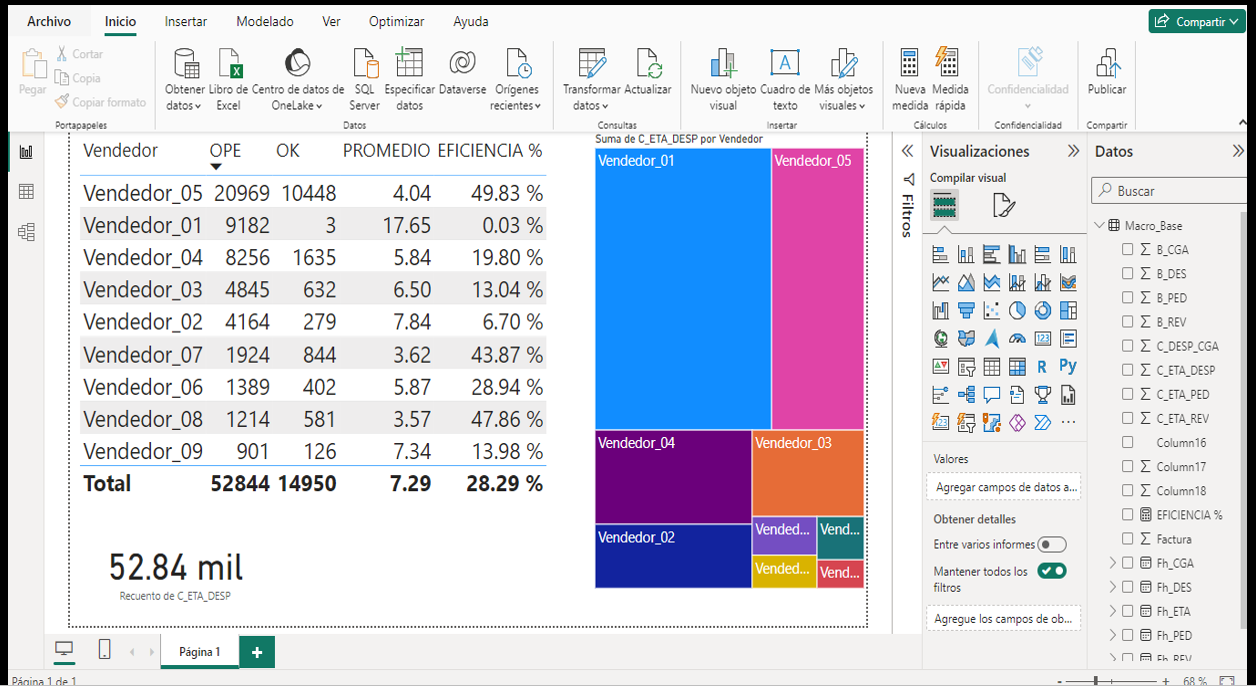
Task: Select the Python visual icon
Action: (1068, 366)
